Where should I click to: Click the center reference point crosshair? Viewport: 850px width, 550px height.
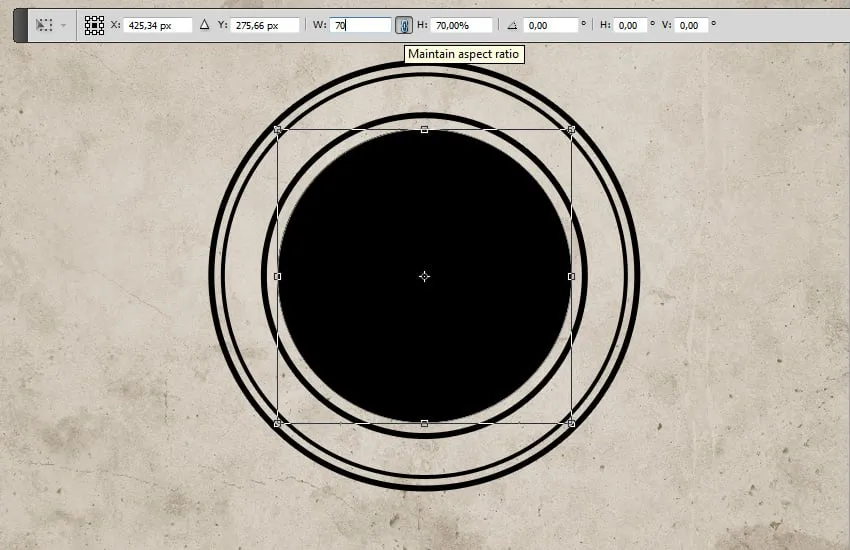click(424, 276)
